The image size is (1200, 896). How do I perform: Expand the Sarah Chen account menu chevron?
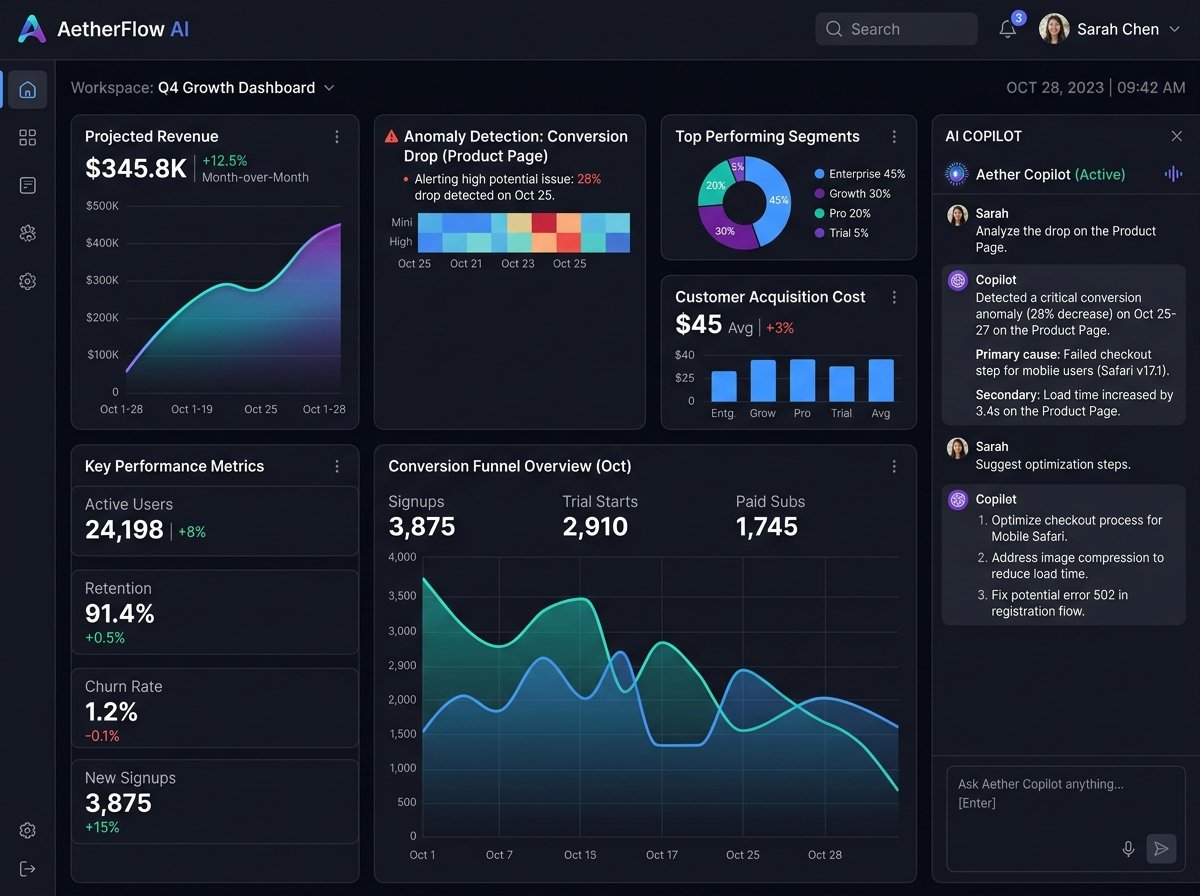(x=1175, y=29)
